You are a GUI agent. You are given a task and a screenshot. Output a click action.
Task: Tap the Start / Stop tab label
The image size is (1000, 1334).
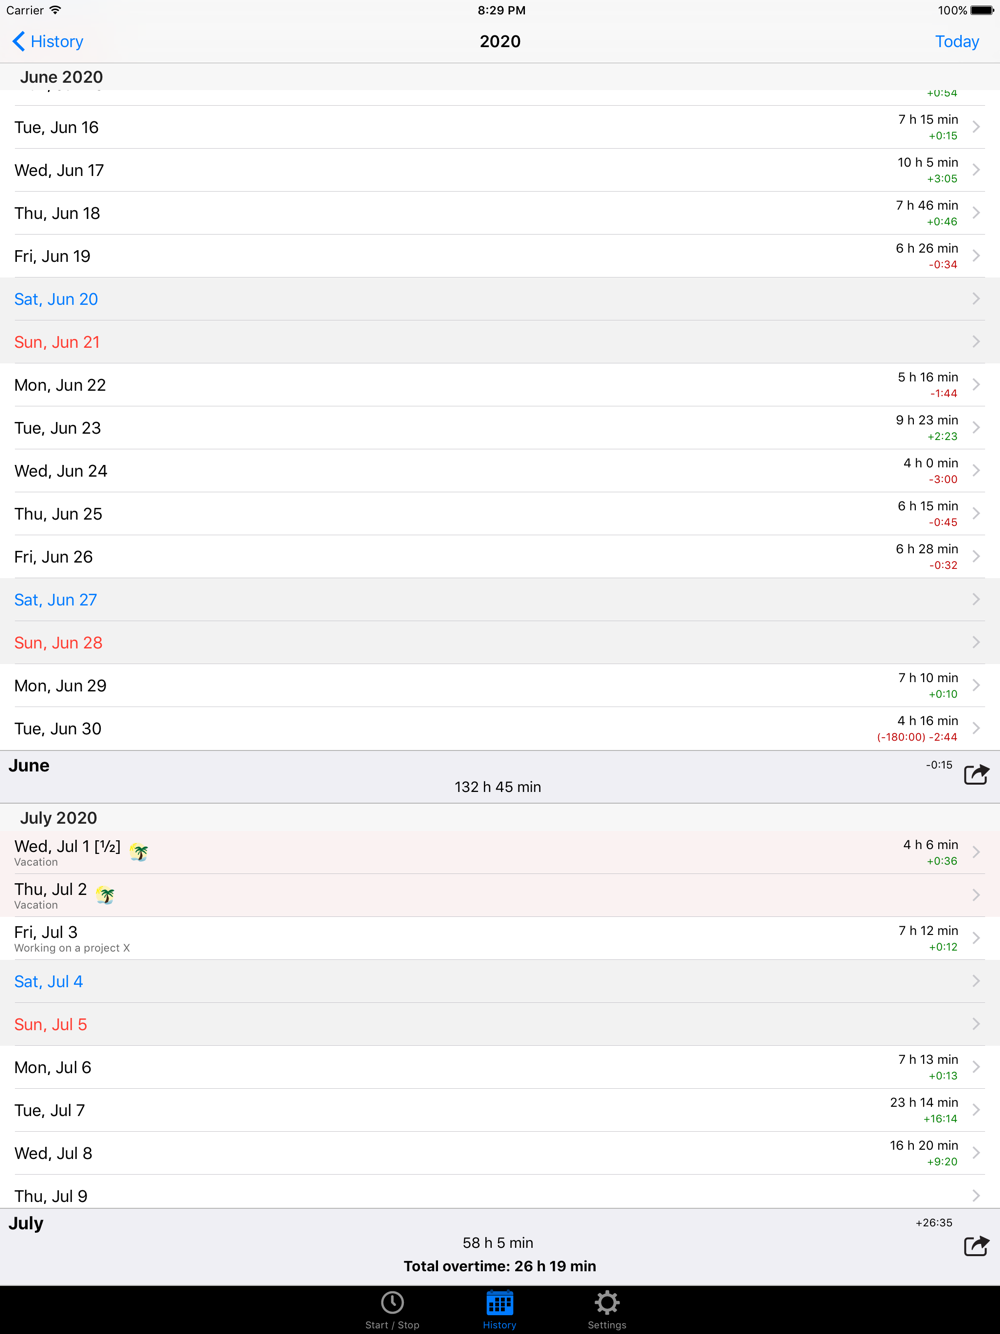click(x=392, y=1325)
